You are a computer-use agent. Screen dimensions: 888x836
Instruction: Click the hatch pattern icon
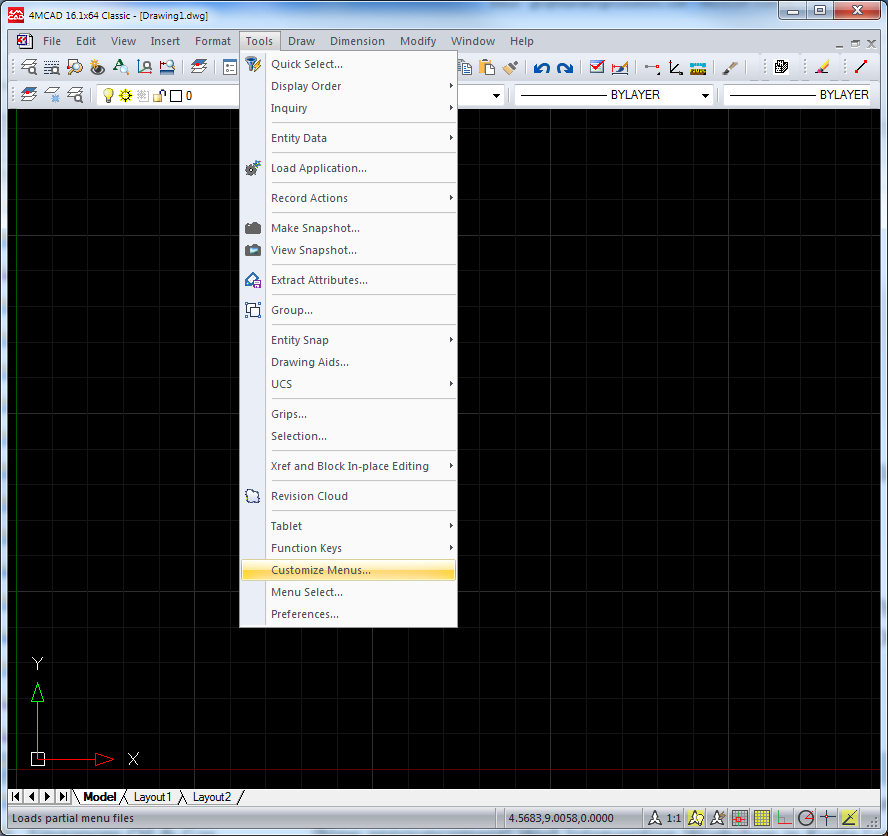(782, 67)
